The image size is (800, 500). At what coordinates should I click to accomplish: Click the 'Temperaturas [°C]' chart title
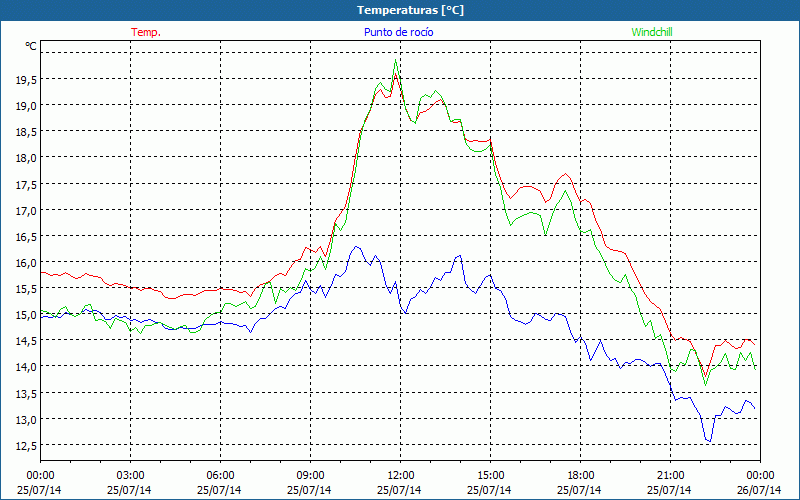coord(410,10)
